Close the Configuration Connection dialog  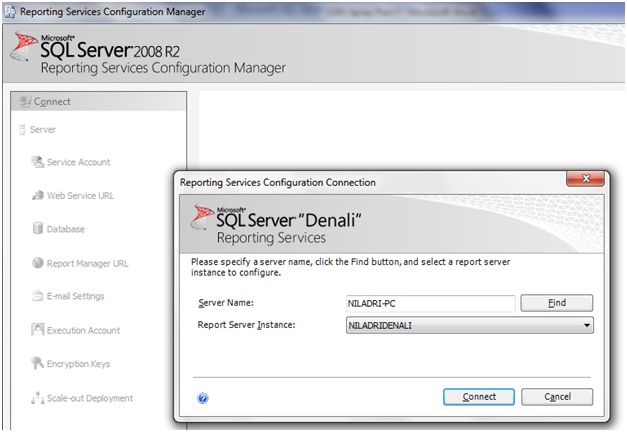tap(585, 178)
